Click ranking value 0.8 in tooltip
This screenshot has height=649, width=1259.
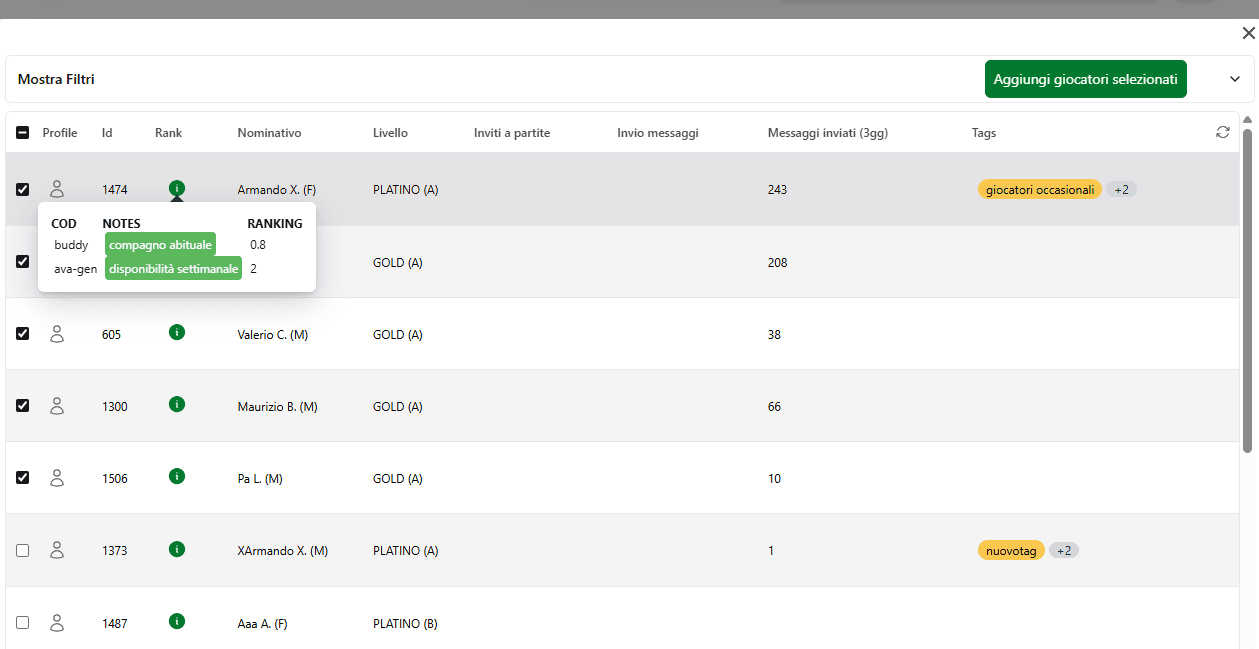258,245
